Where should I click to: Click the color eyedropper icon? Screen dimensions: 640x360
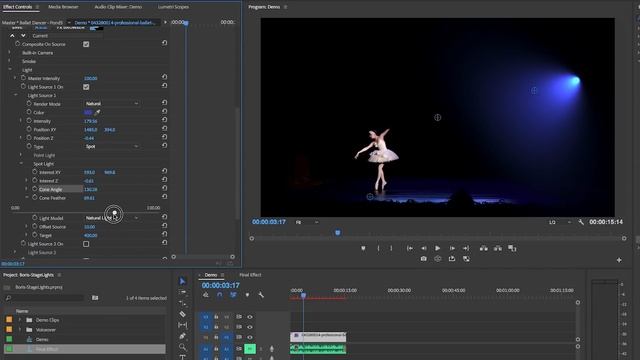coord(97,112)
